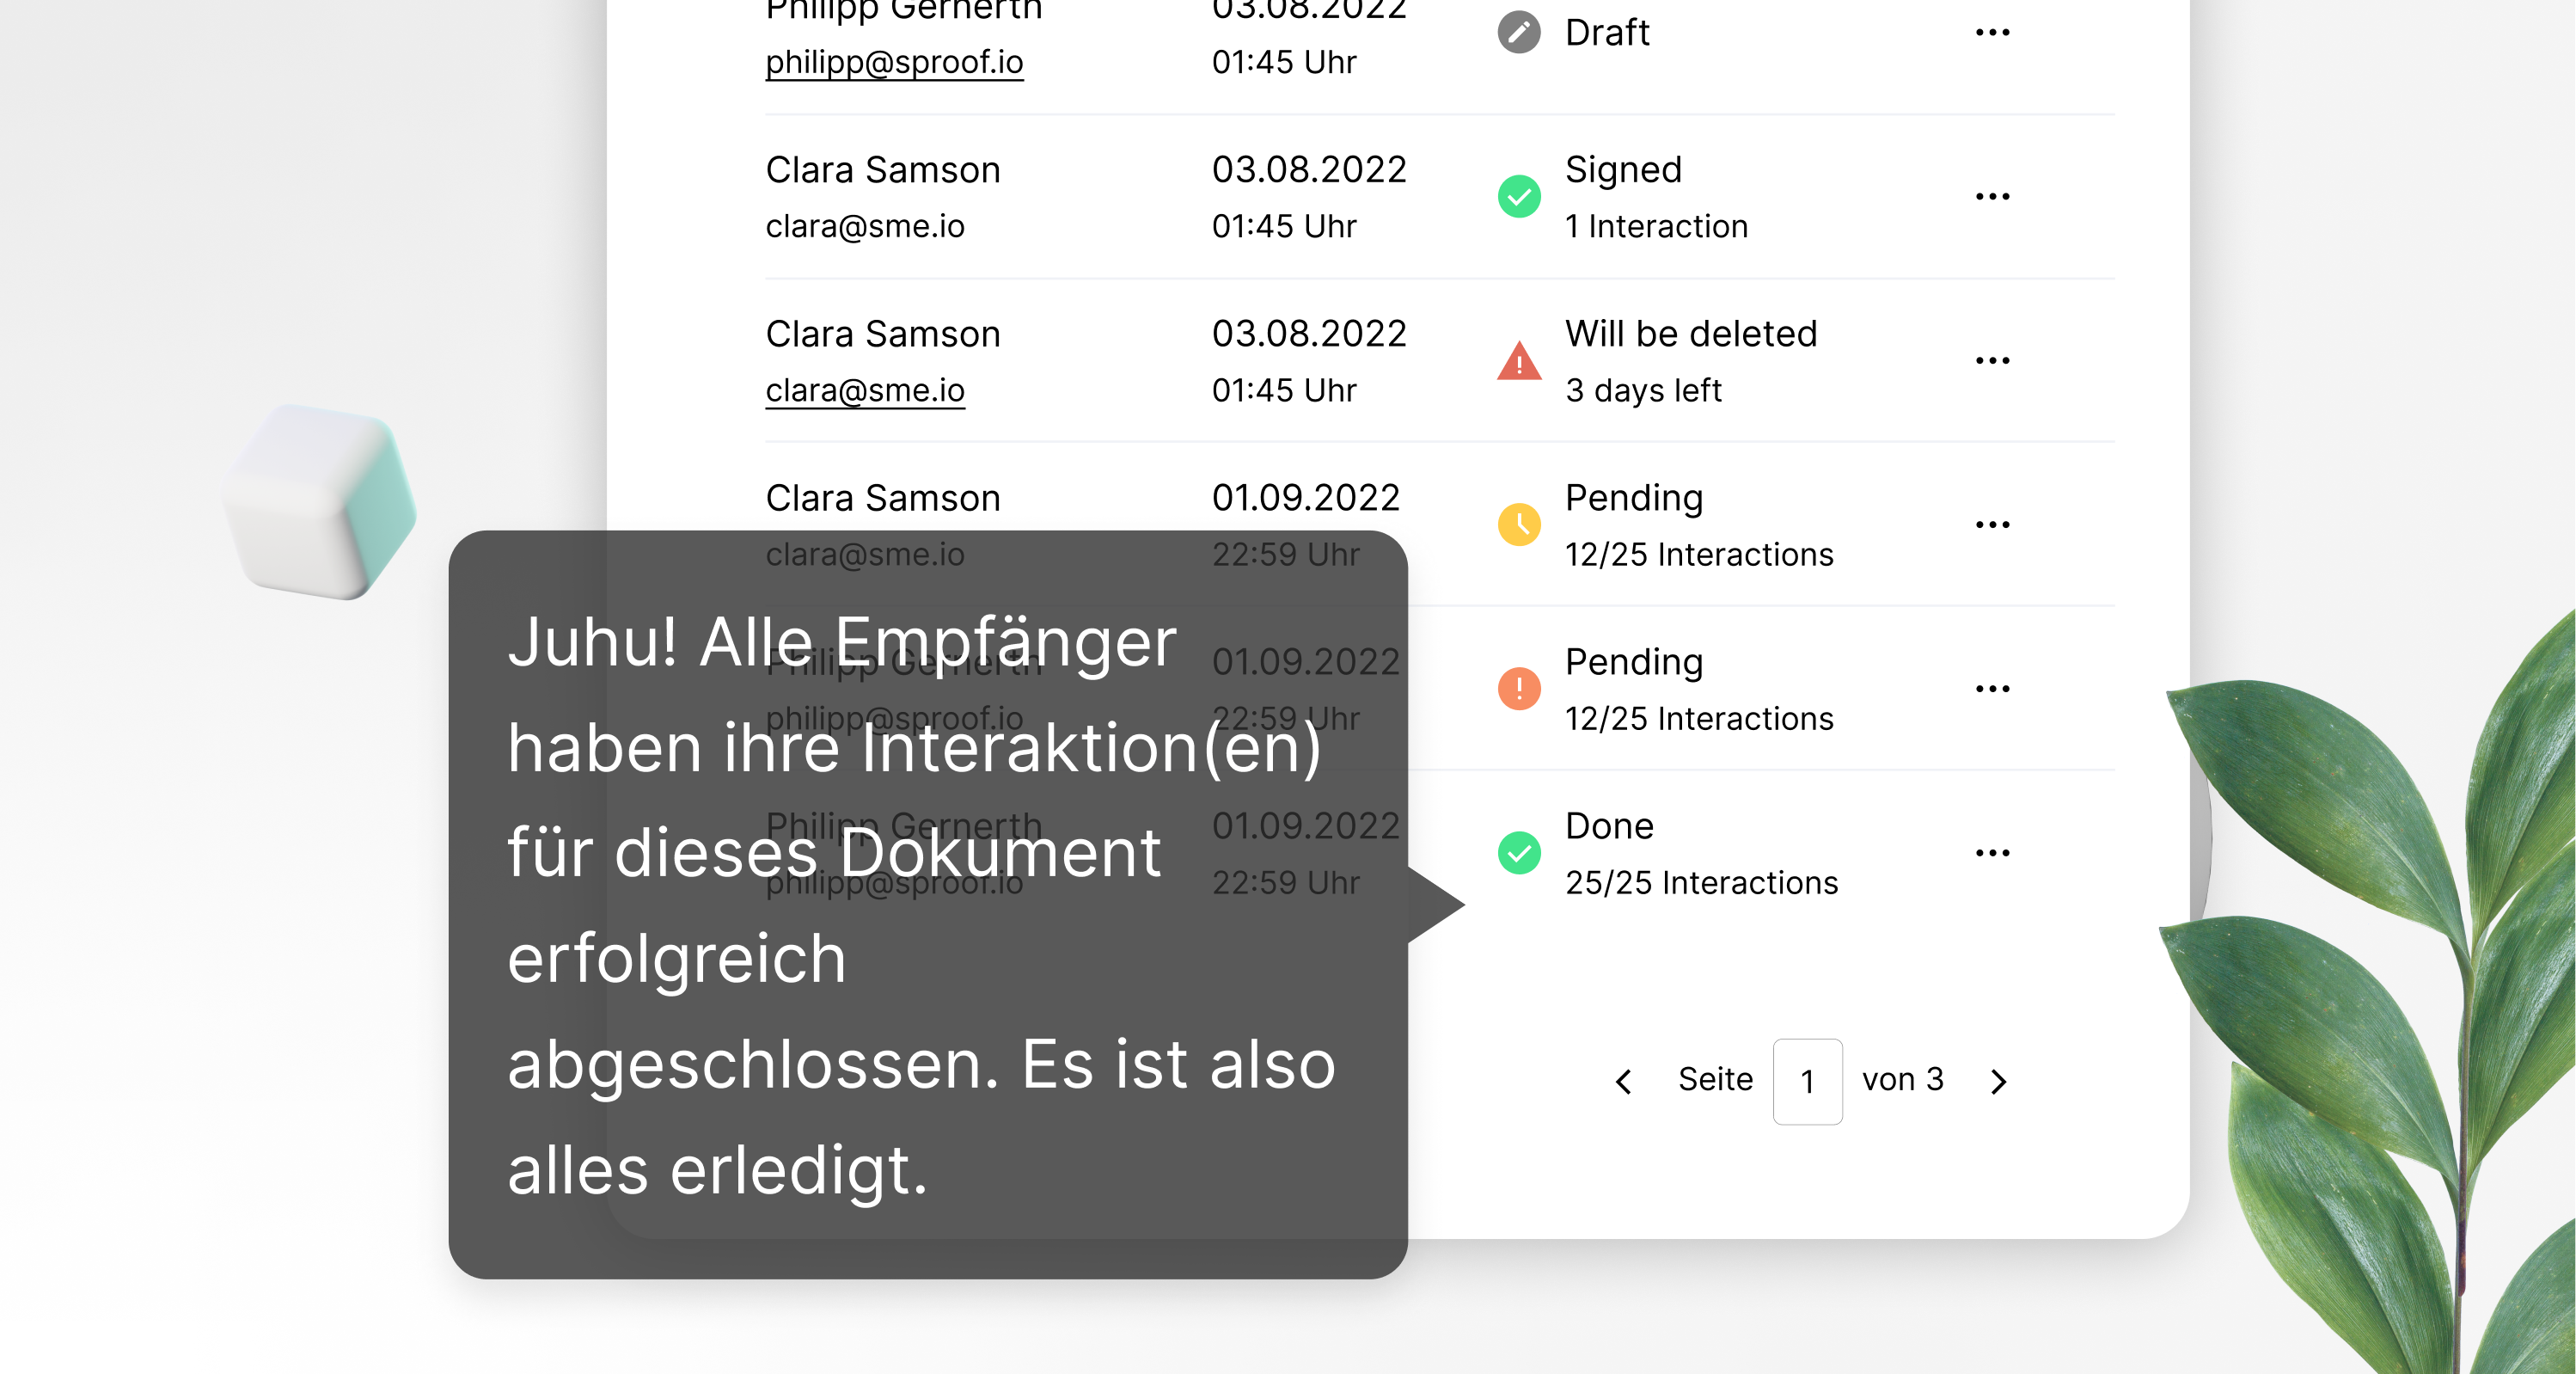This screenshot has width=2576, height=1374.
Task: Click the gray pencil Draft status icon
Action: [1518, 33]
